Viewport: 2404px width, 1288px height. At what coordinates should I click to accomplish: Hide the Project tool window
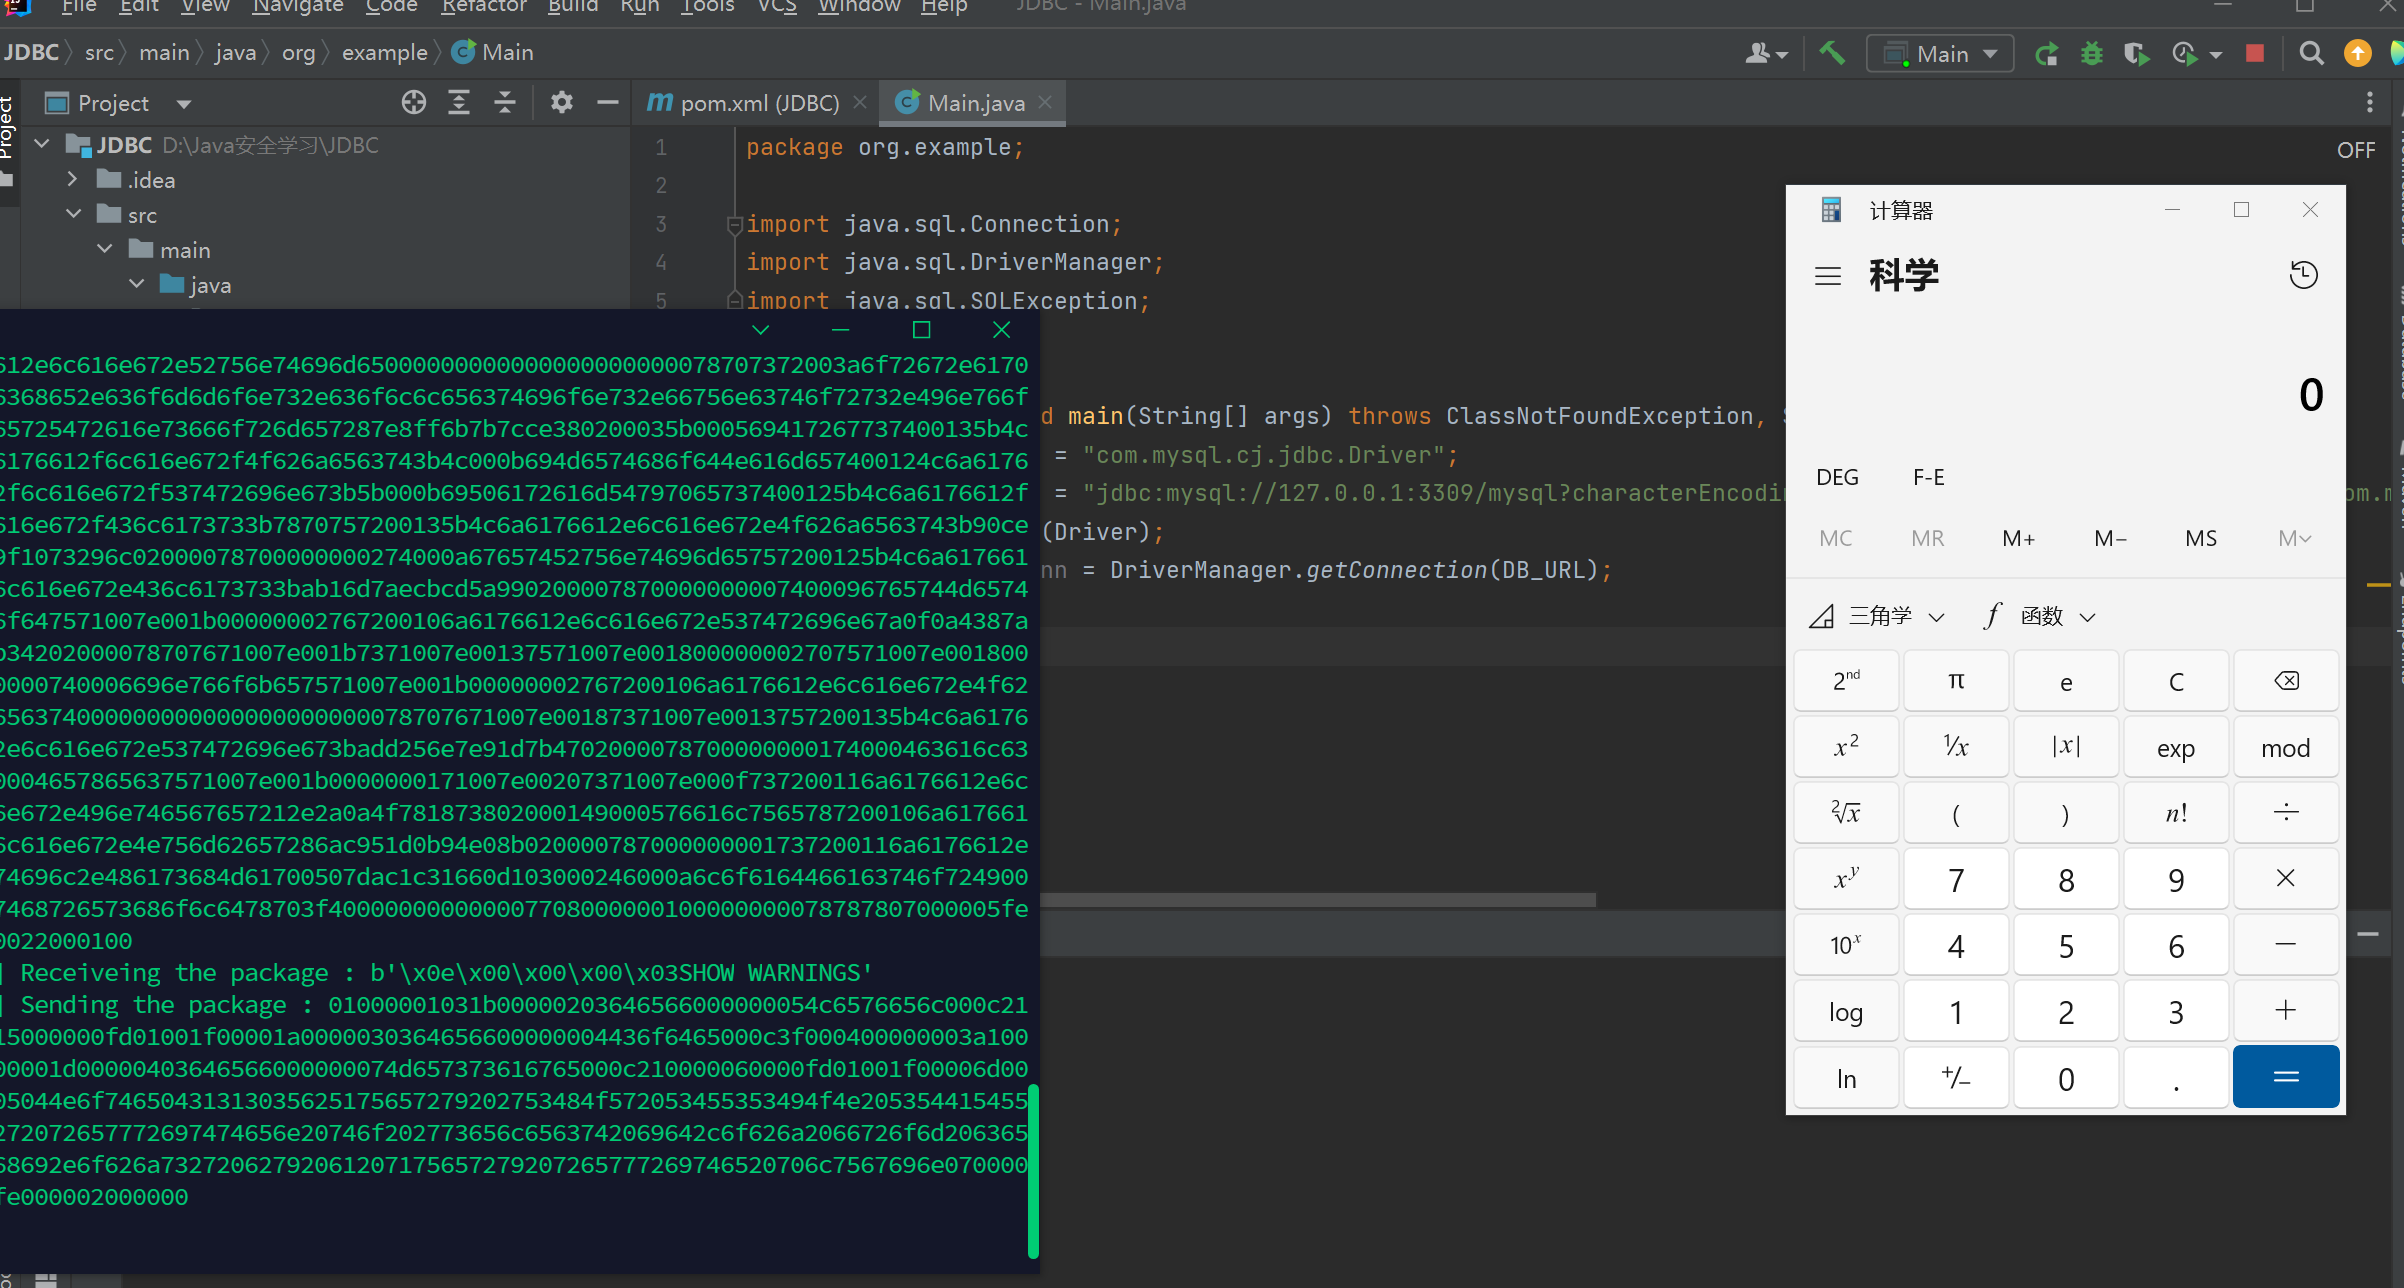coord(607,103)
